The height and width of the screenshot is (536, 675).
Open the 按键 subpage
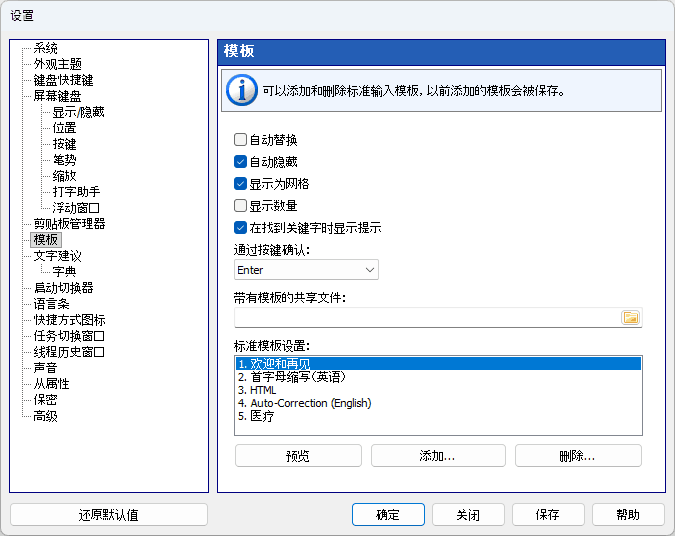coord(64,144)
